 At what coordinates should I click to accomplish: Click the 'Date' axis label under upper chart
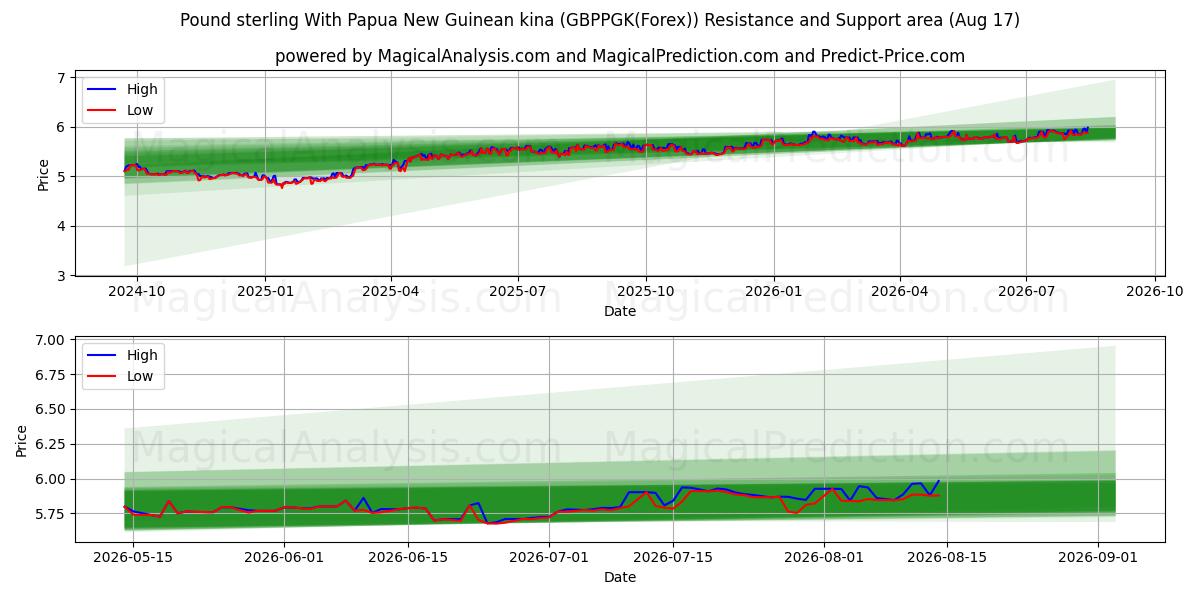(x=620, y=312)
